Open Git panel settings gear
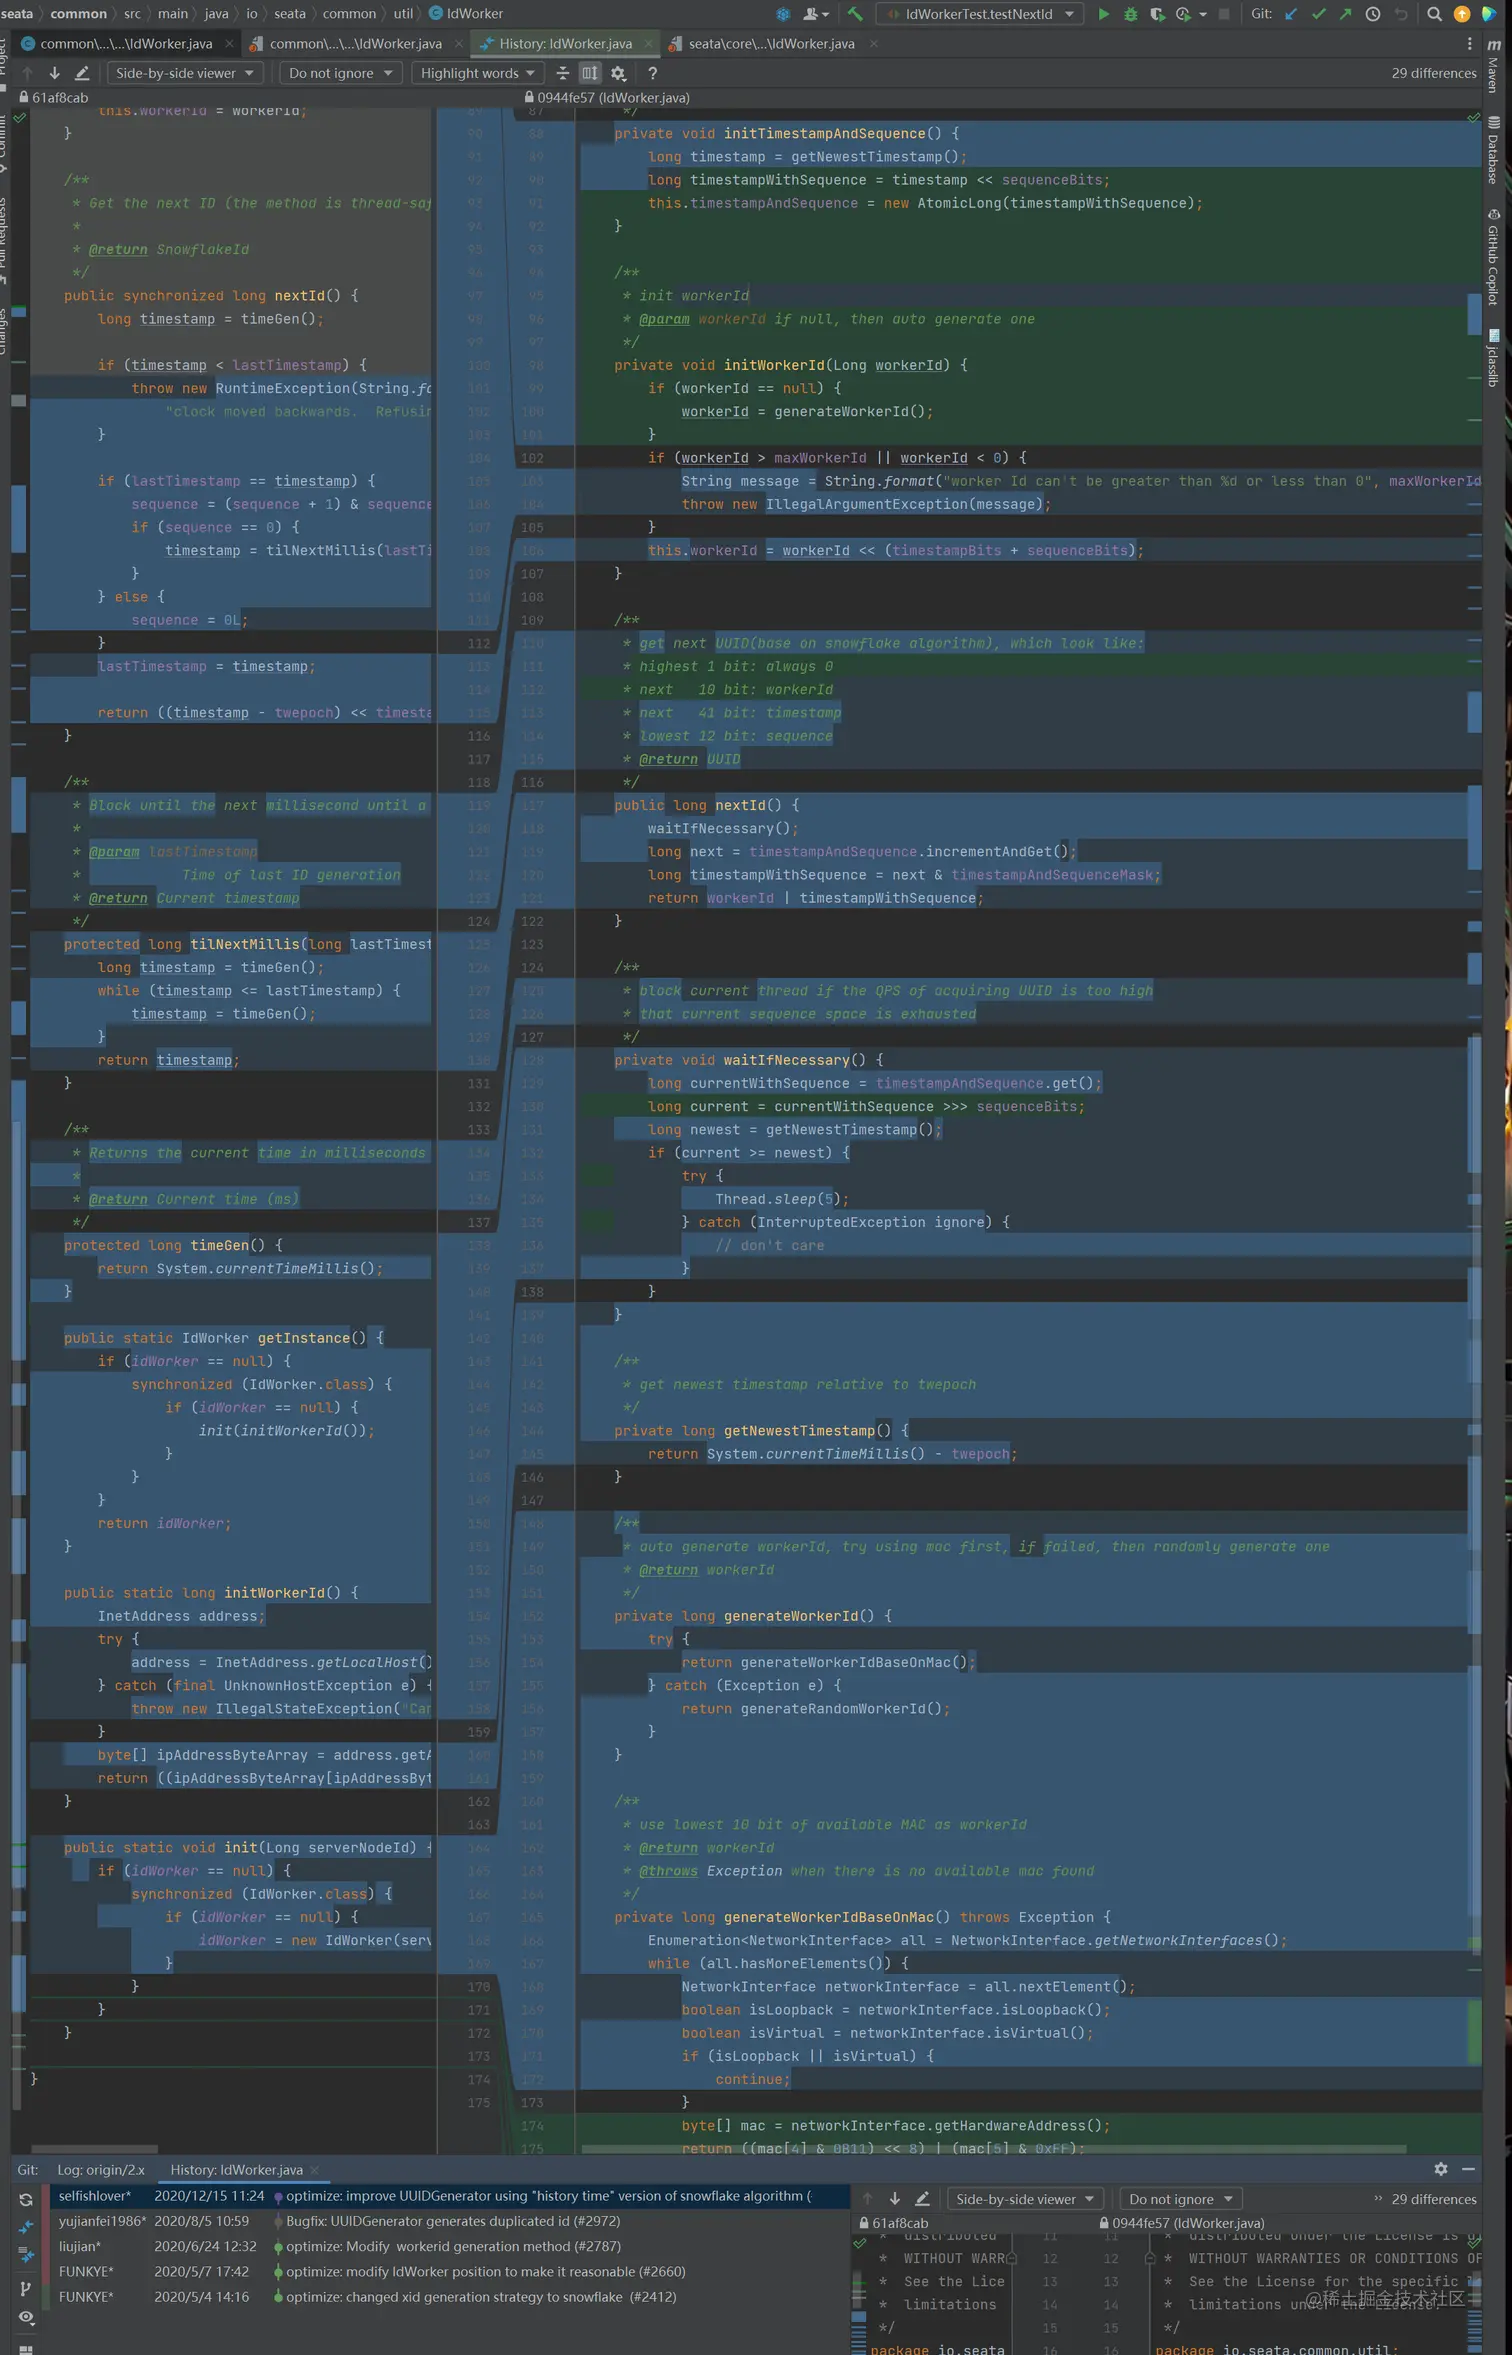Image resolution: width=1512 pixels, height=2355 pixels. (1440, 2169)
